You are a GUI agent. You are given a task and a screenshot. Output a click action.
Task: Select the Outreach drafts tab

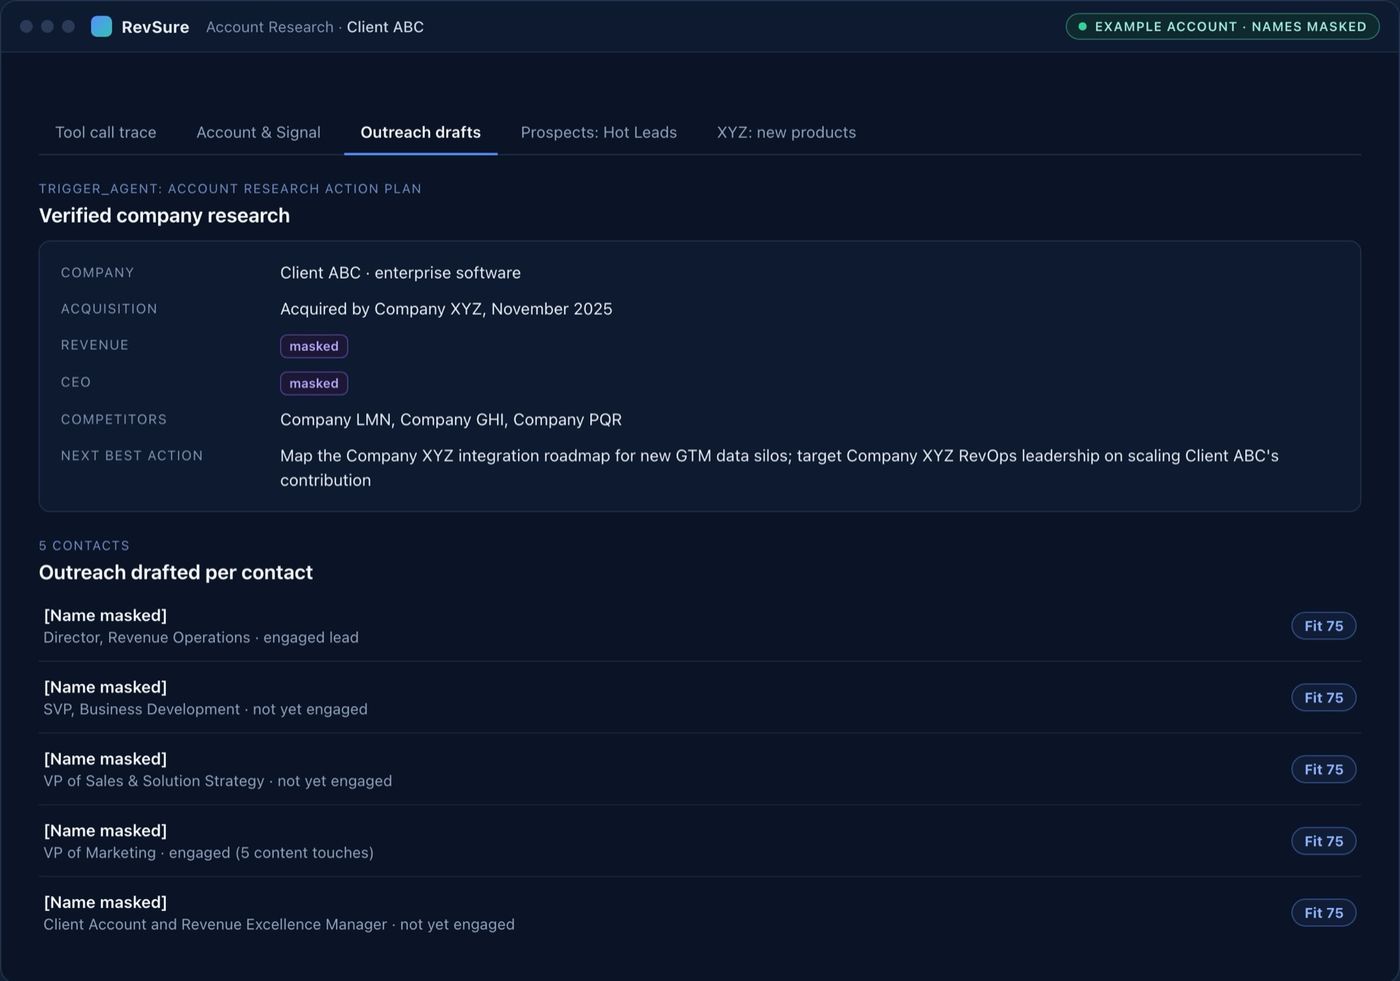pos(420,132)
